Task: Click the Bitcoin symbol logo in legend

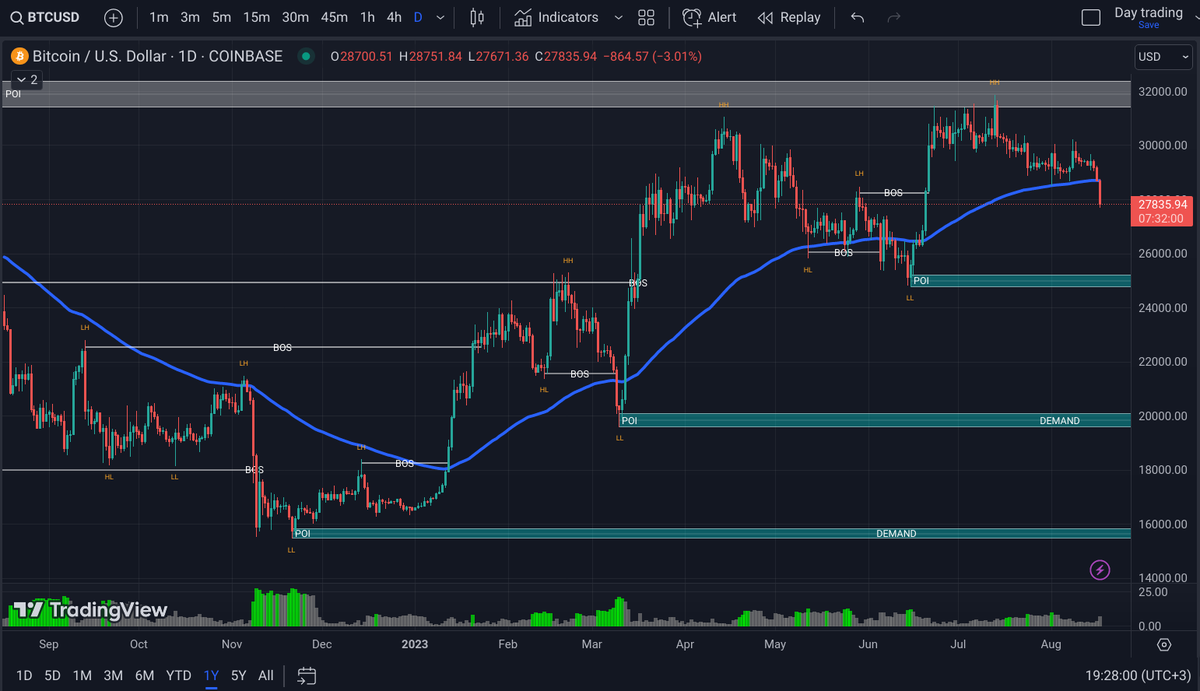Action: (17, 57)
